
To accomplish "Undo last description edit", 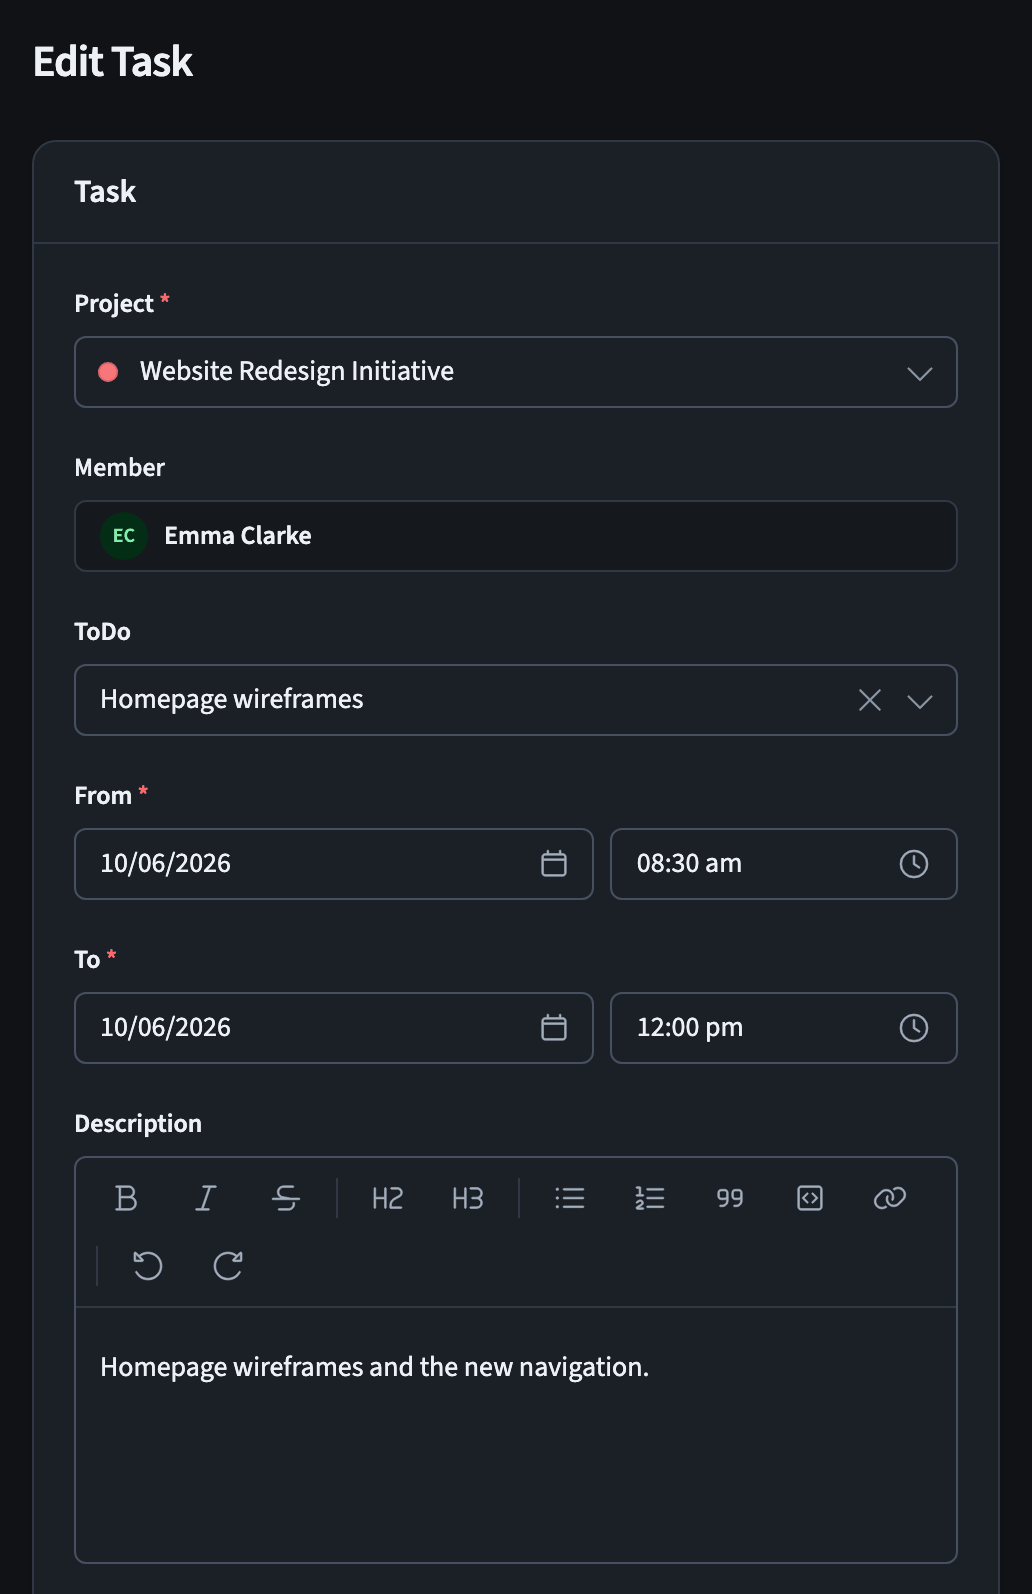I will pyautogui.click(x=148, y=1266).
